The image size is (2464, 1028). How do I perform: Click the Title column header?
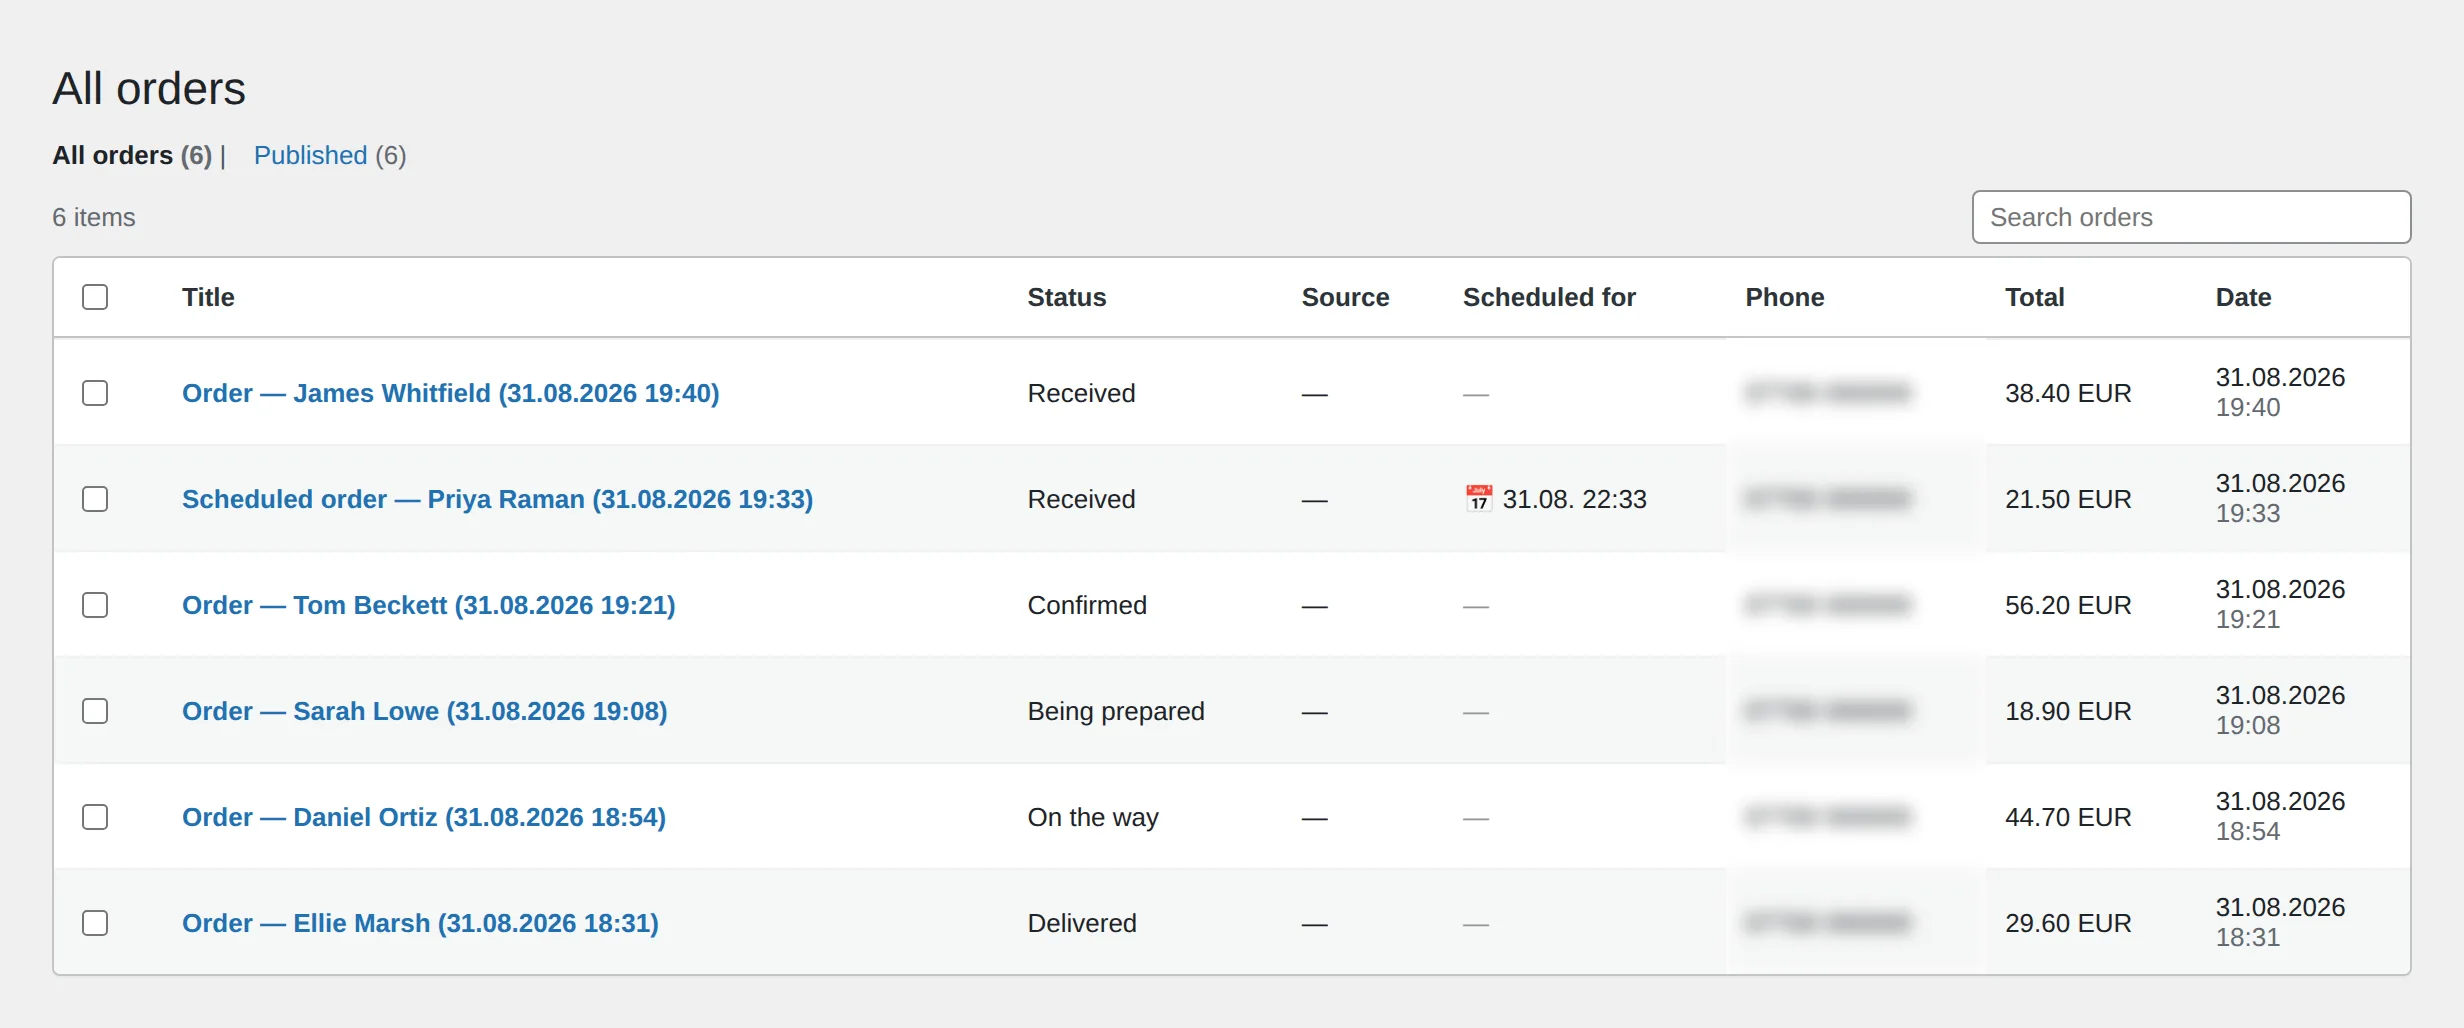pos(208,297)
